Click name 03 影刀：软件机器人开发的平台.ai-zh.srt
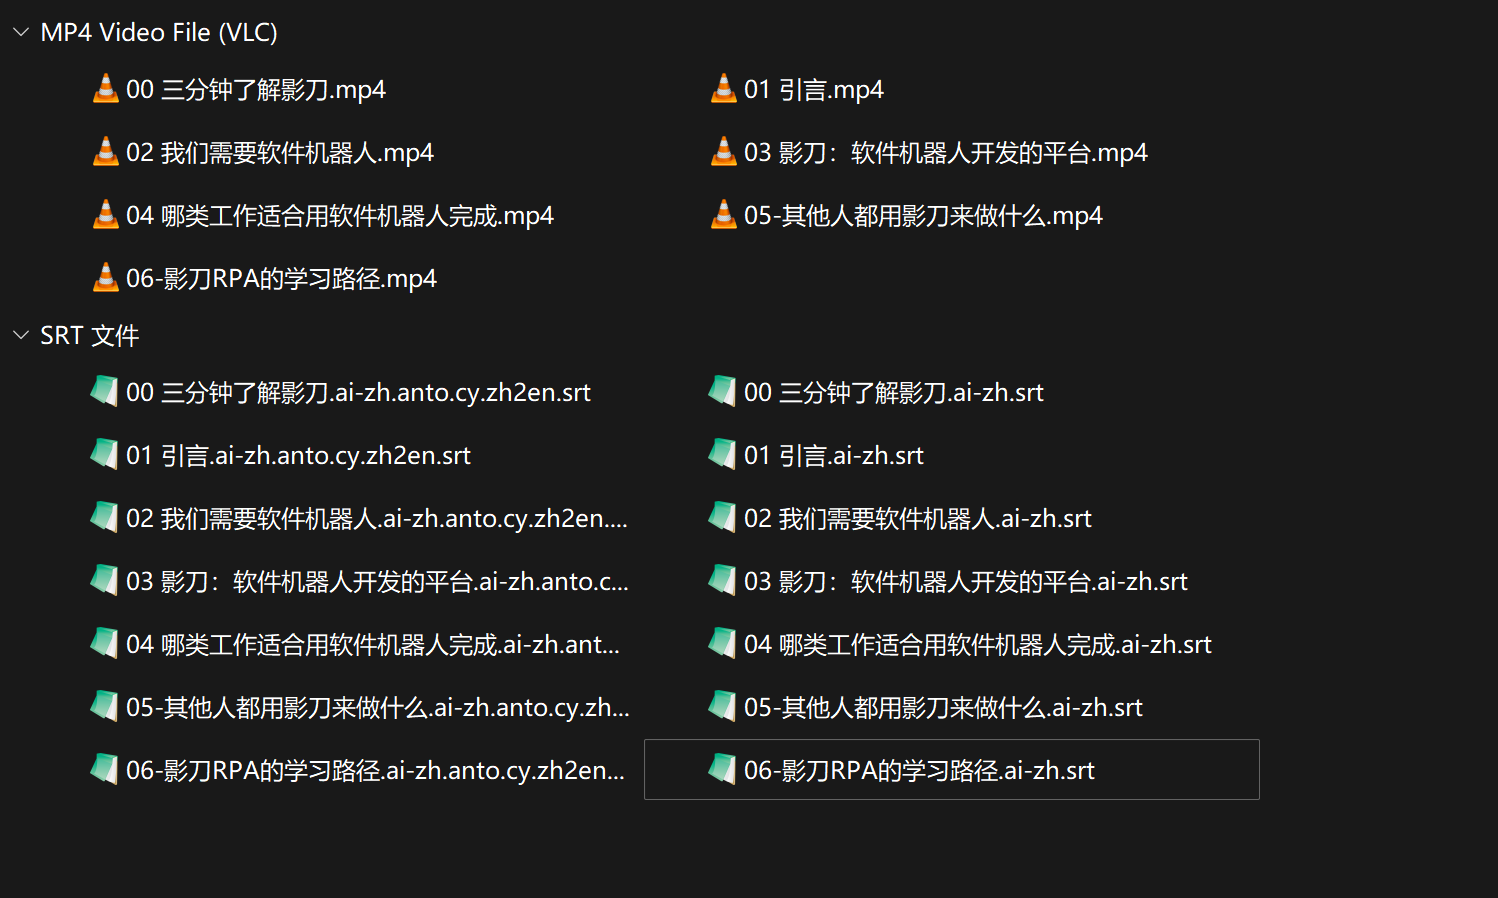Viewport: 1498px width, 898px height. pos(966,581)
